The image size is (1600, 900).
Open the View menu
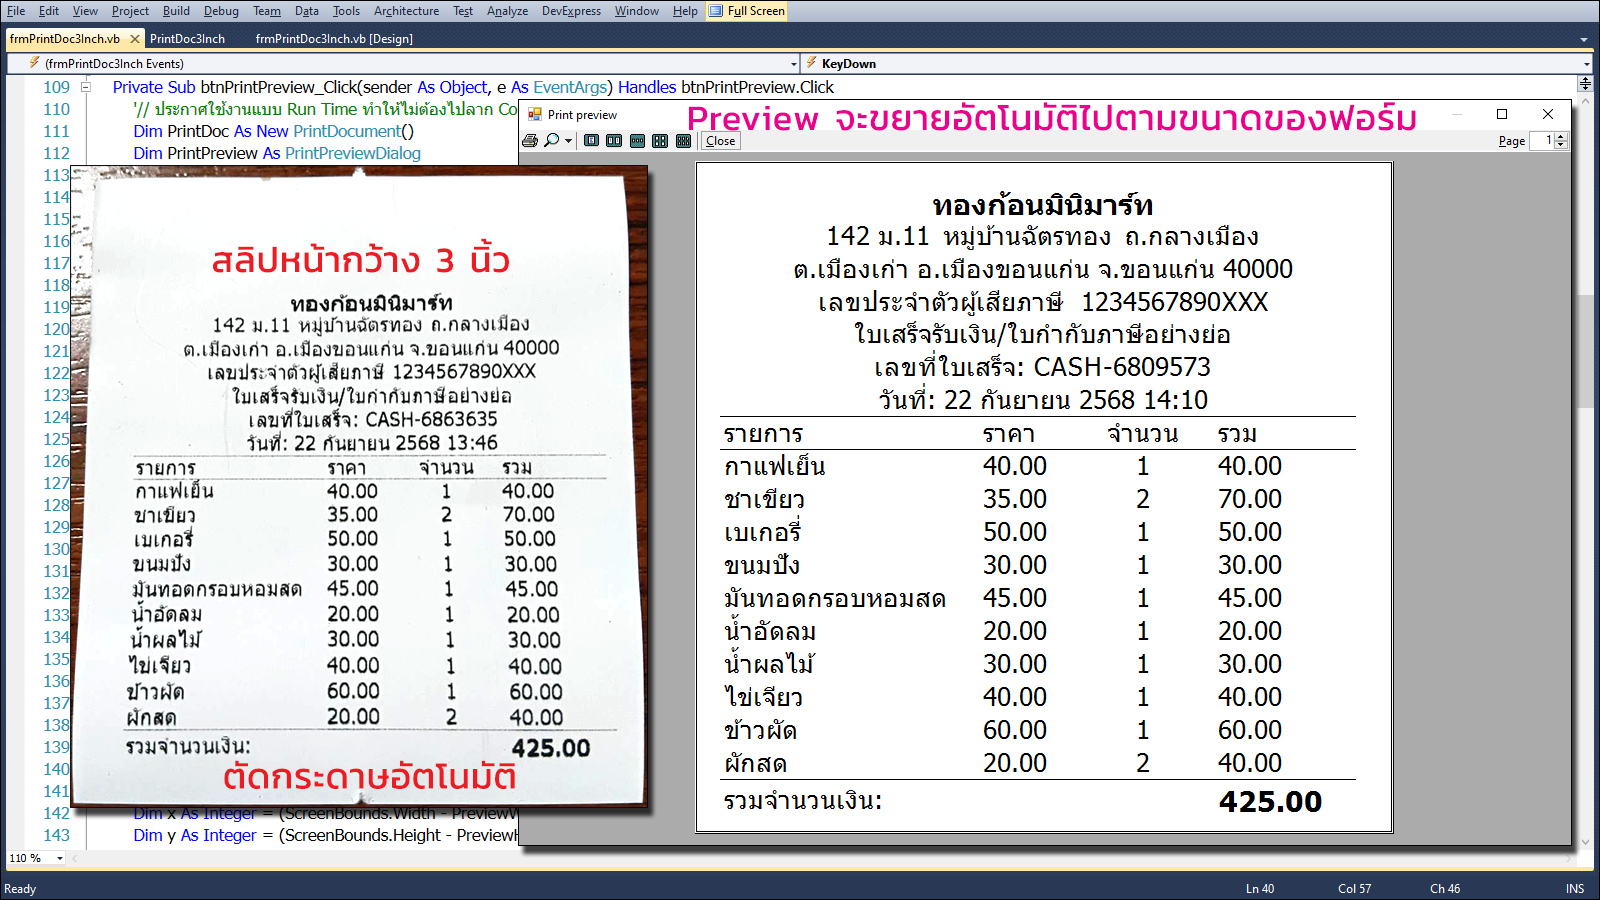(x=85, y=11)
